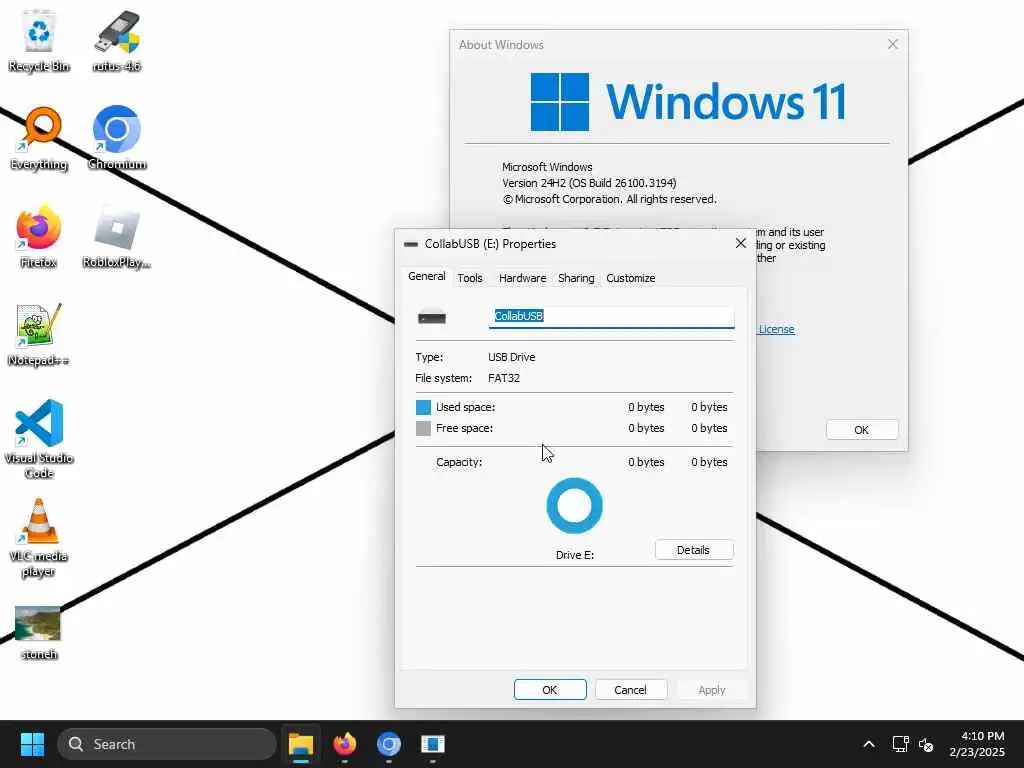
Task: Select the RobloxPlayer desktop icon
Action: 116,236
